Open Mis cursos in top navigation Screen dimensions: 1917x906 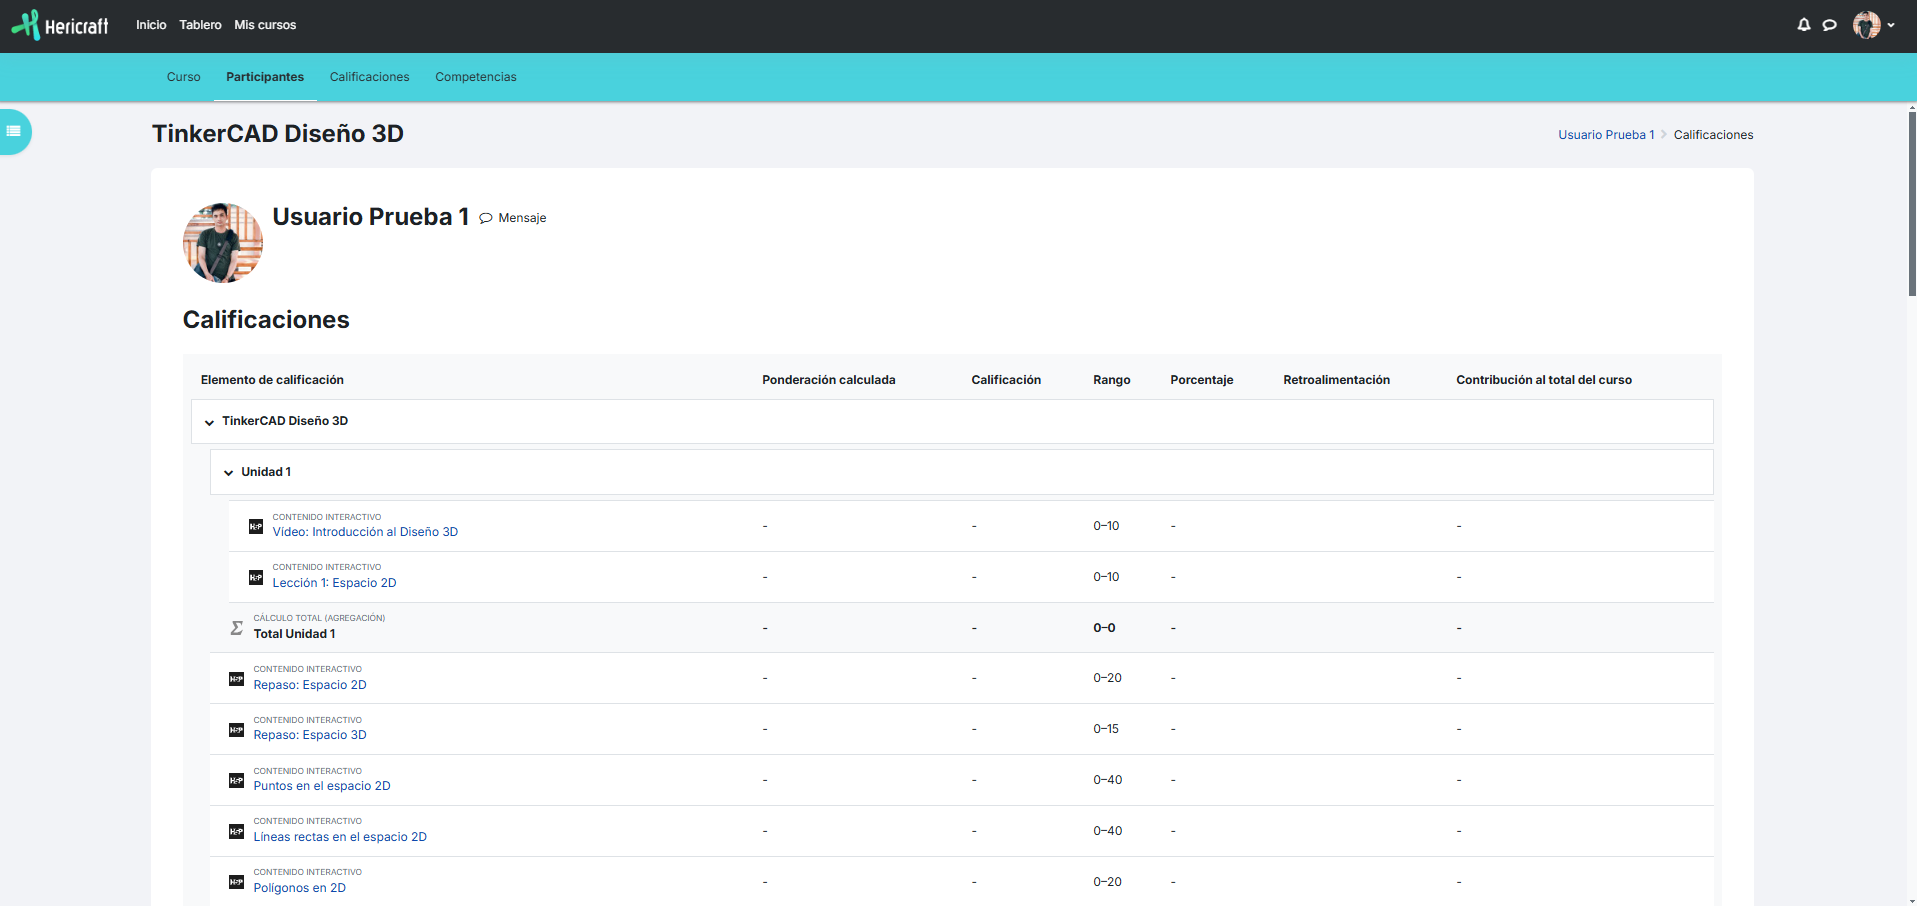[x=265, y=25]
